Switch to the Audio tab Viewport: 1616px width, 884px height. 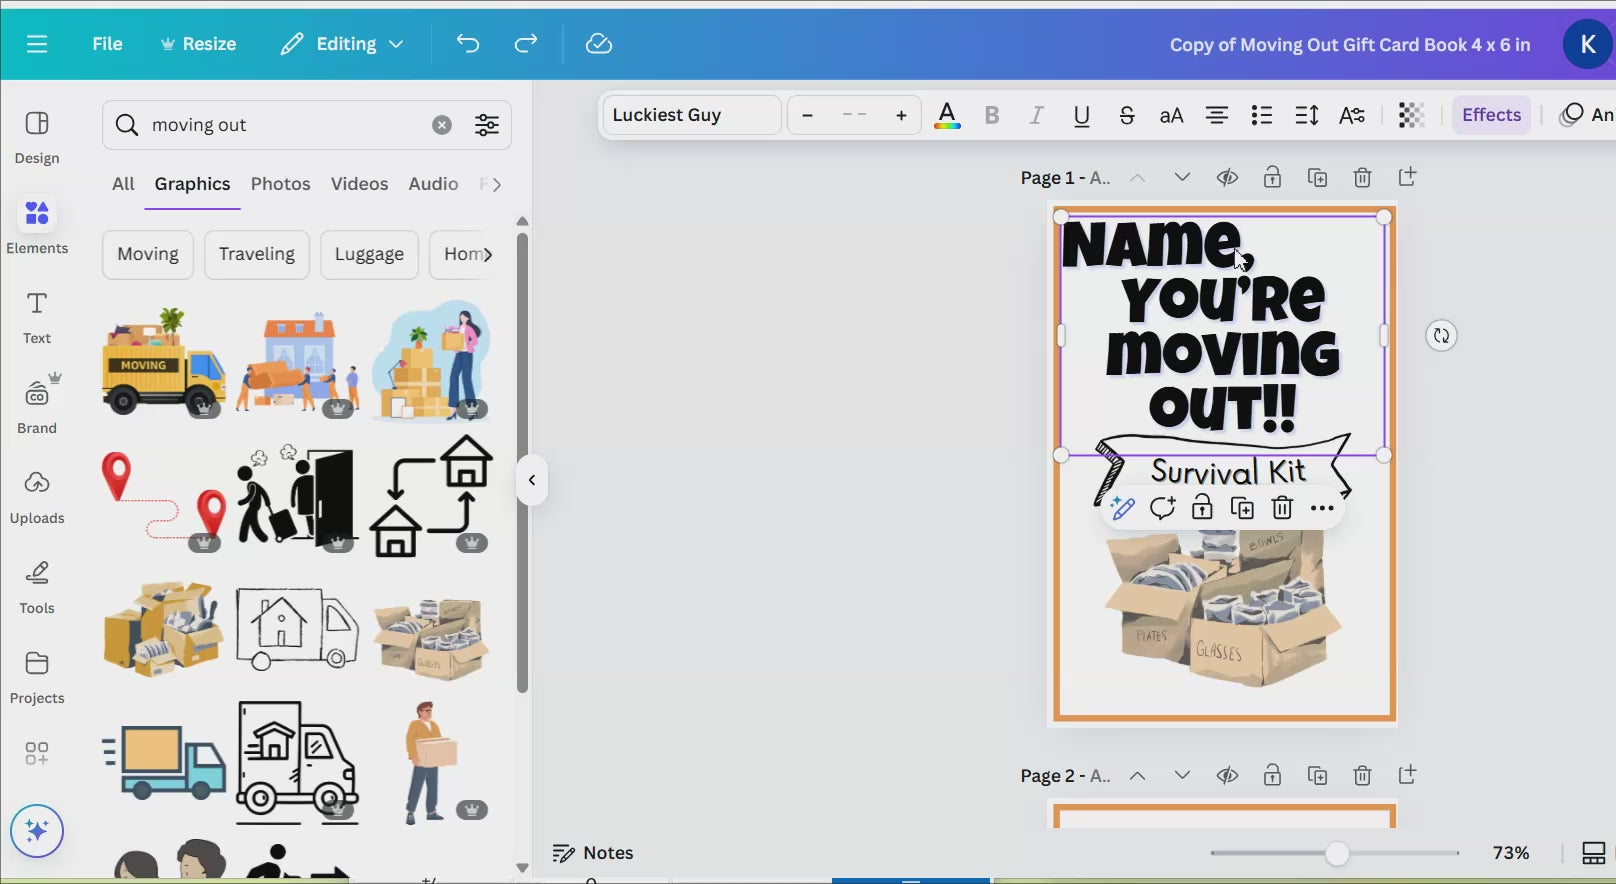point(433,184)
